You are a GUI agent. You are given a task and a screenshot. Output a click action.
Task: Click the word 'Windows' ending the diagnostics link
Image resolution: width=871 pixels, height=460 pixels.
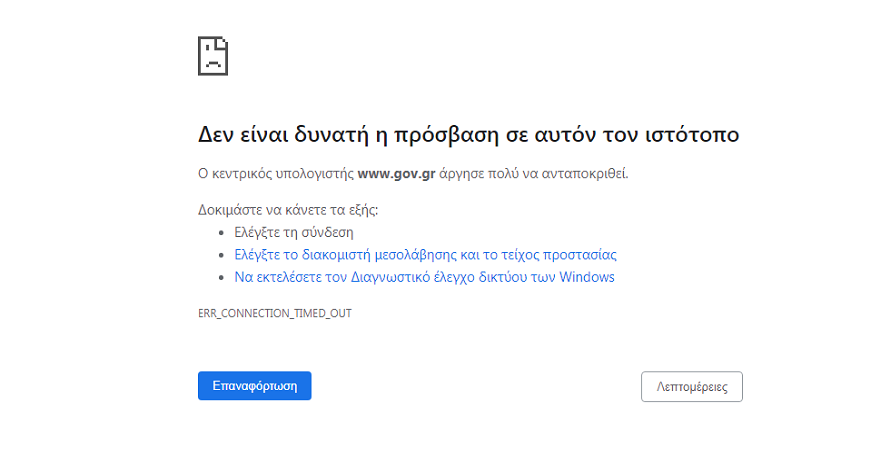587,277
